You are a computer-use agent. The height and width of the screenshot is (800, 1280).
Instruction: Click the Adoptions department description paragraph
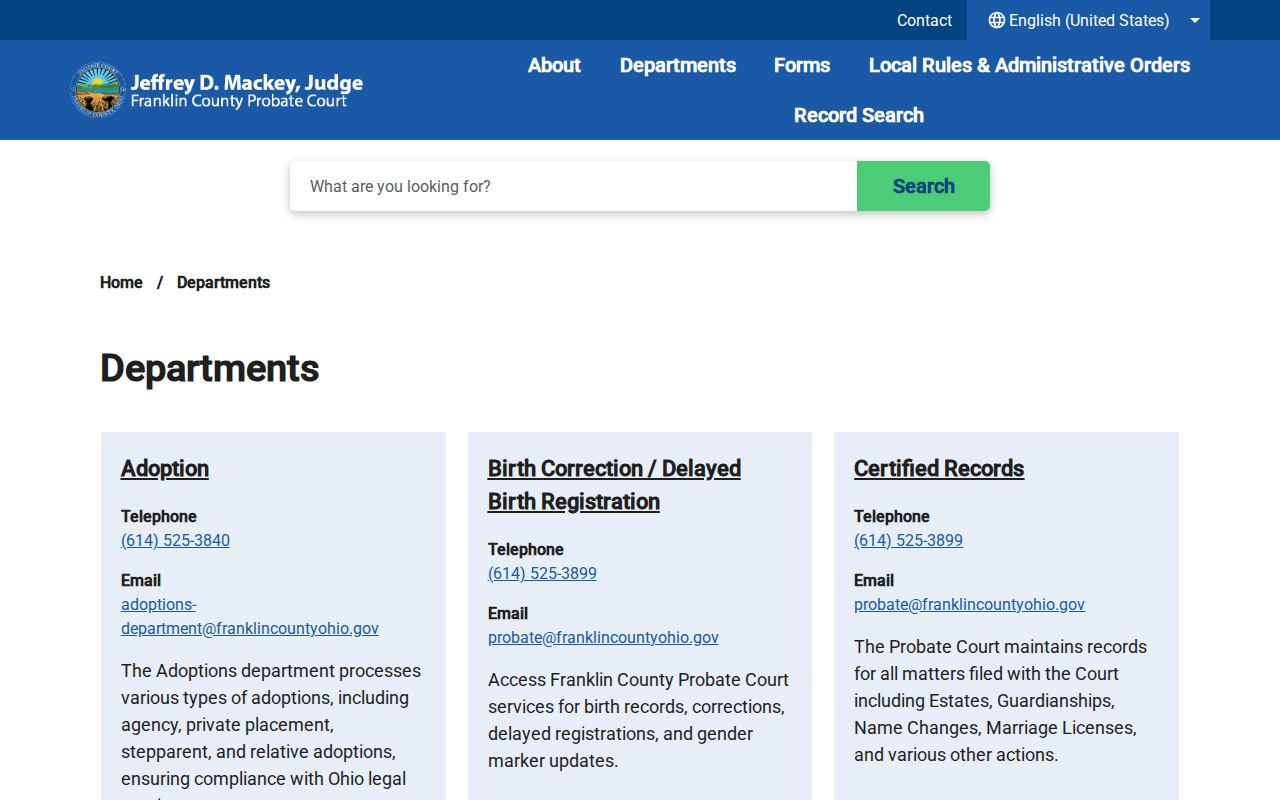[273, 730]
